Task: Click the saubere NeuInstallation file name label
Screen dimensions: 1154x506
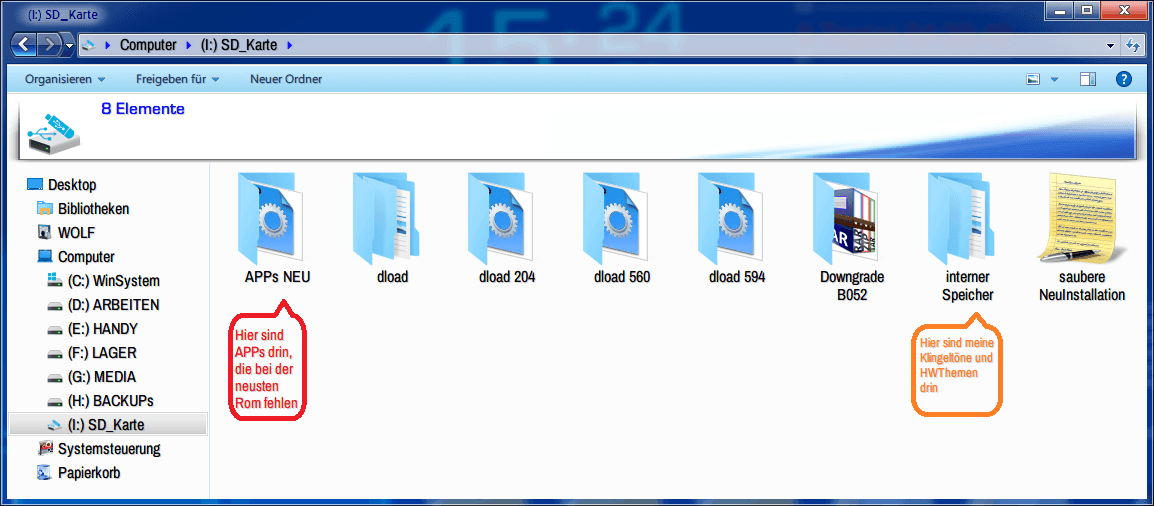Action: point(1082,287)
